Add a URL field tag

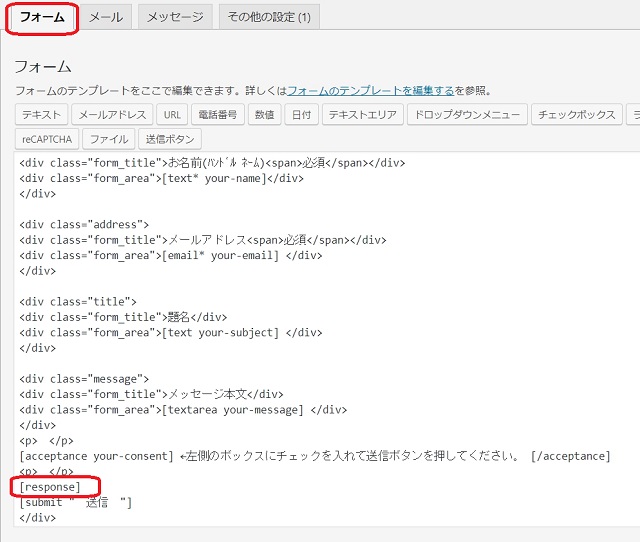[x=171, y=115]
